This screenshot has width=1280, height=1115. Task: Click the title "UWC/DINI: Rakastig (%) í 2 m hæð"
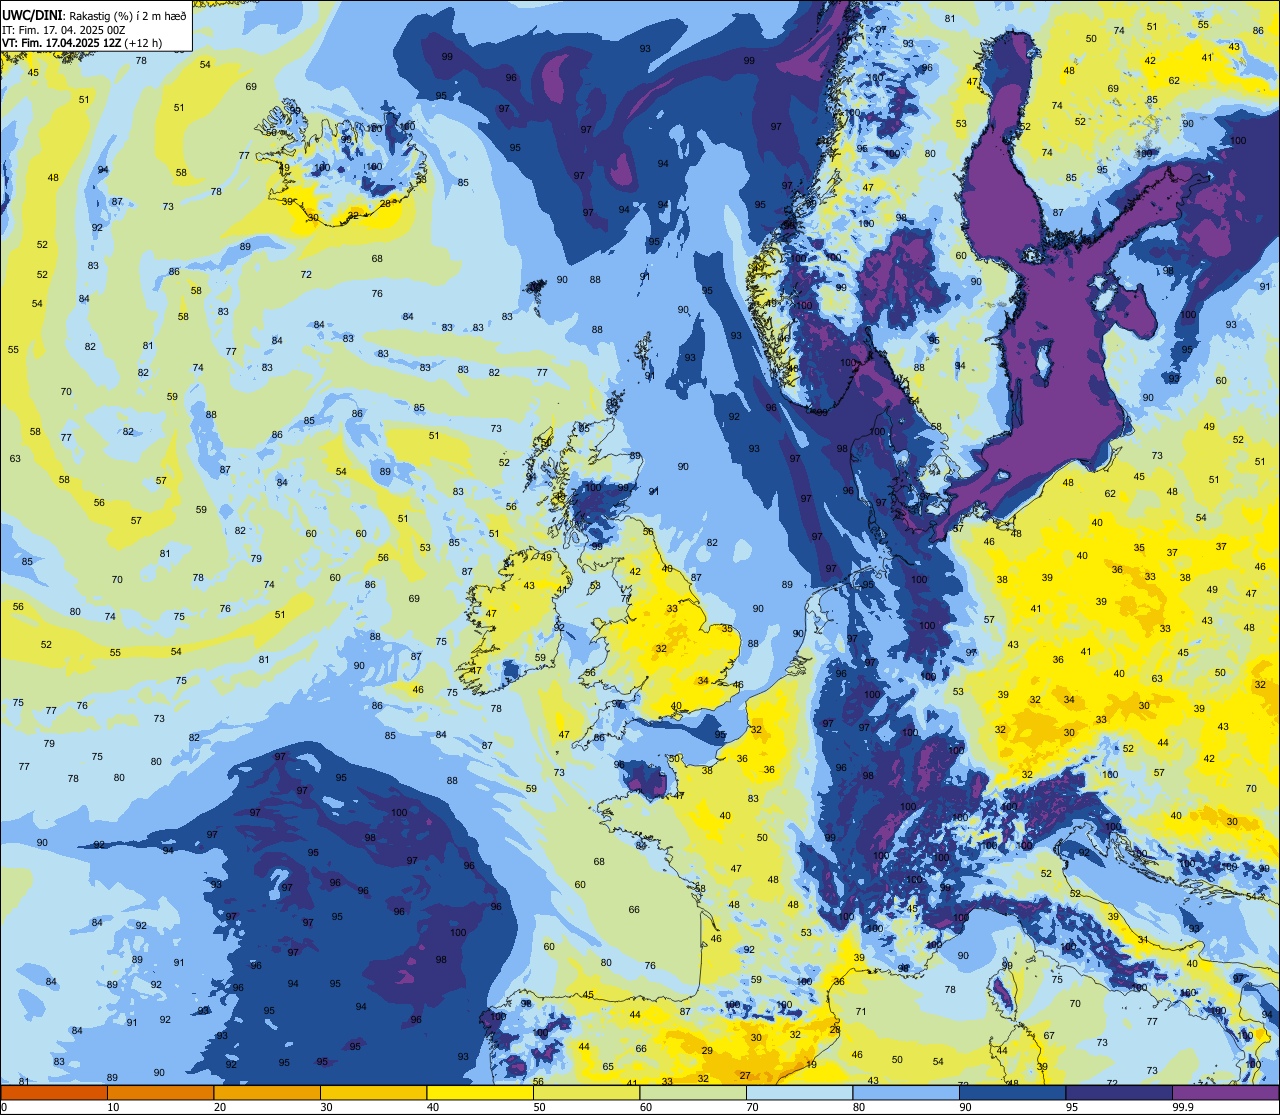coord(94,15)
